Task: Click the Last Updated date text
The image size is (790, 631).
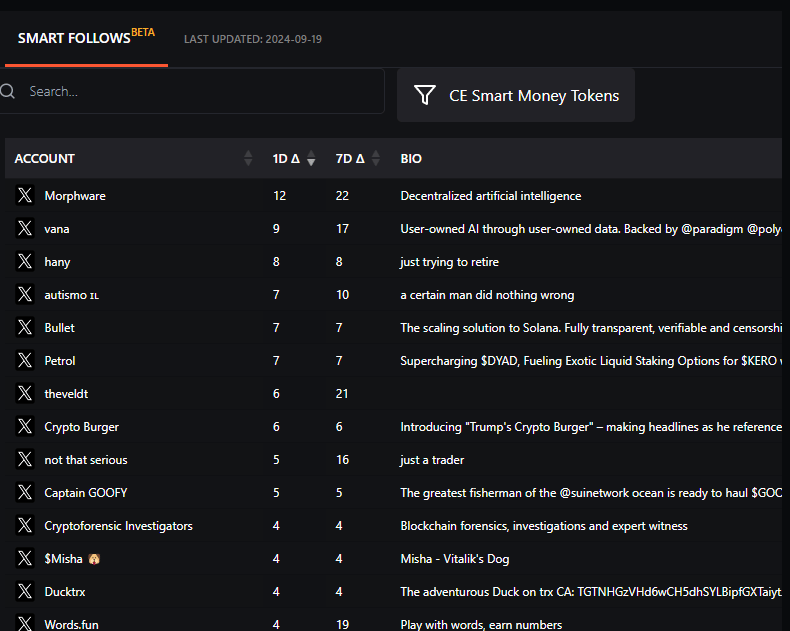Action: (253, 39)
